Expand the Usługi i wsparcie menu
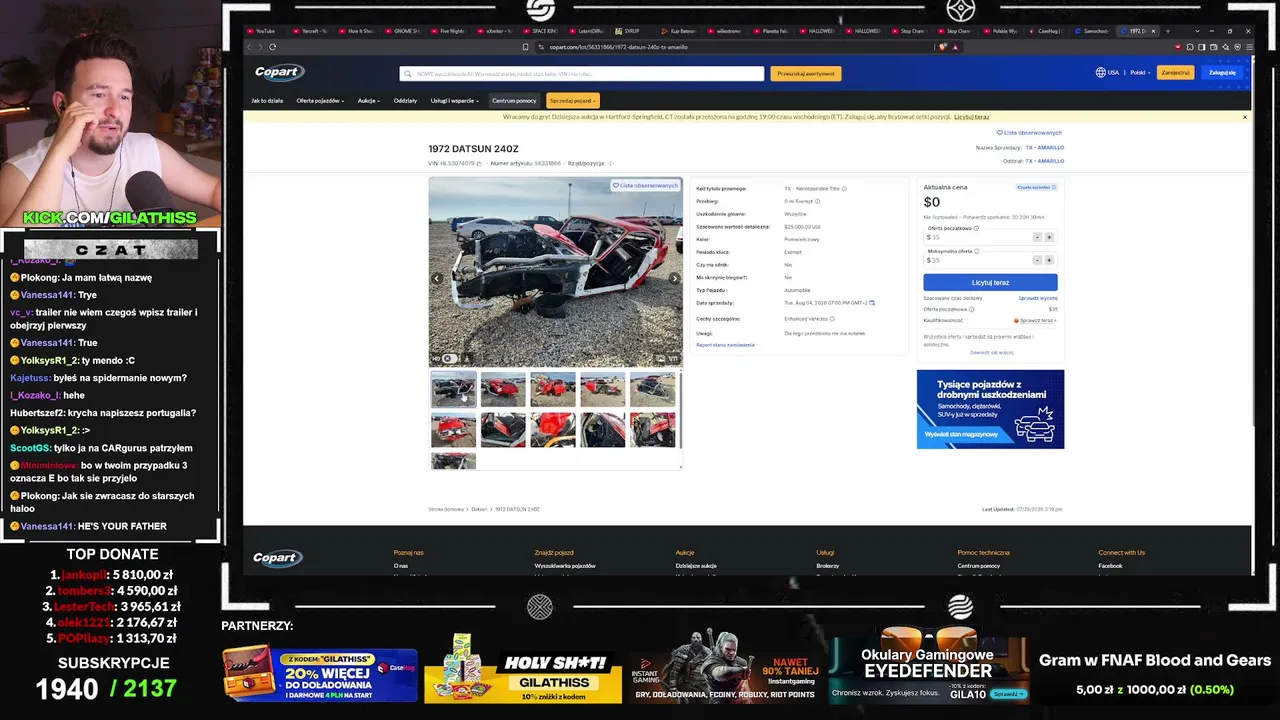This screenshot has width=1280, height=720. 455,100
